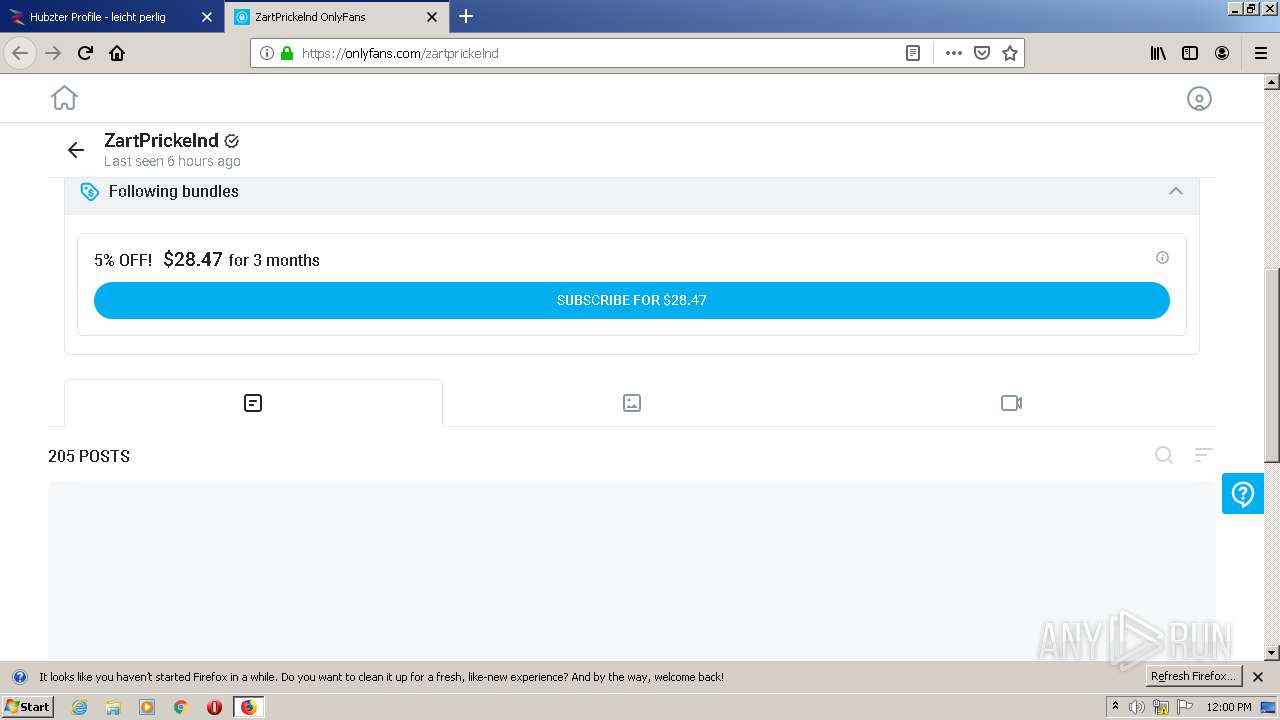Save page to Pocket
Viewport: 1280px width, 720px height.
pyautogui.click(x=982, y=53)
